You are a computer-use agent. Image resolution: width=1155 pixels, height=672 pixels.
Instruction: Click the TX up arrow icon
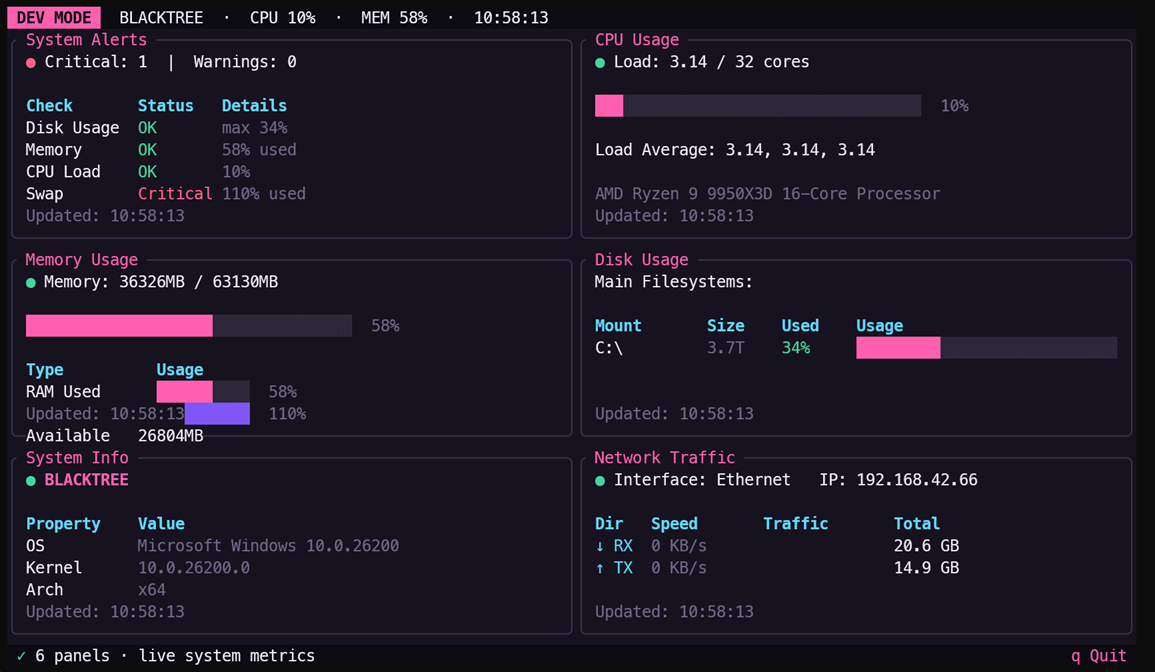tap(600, 568)
